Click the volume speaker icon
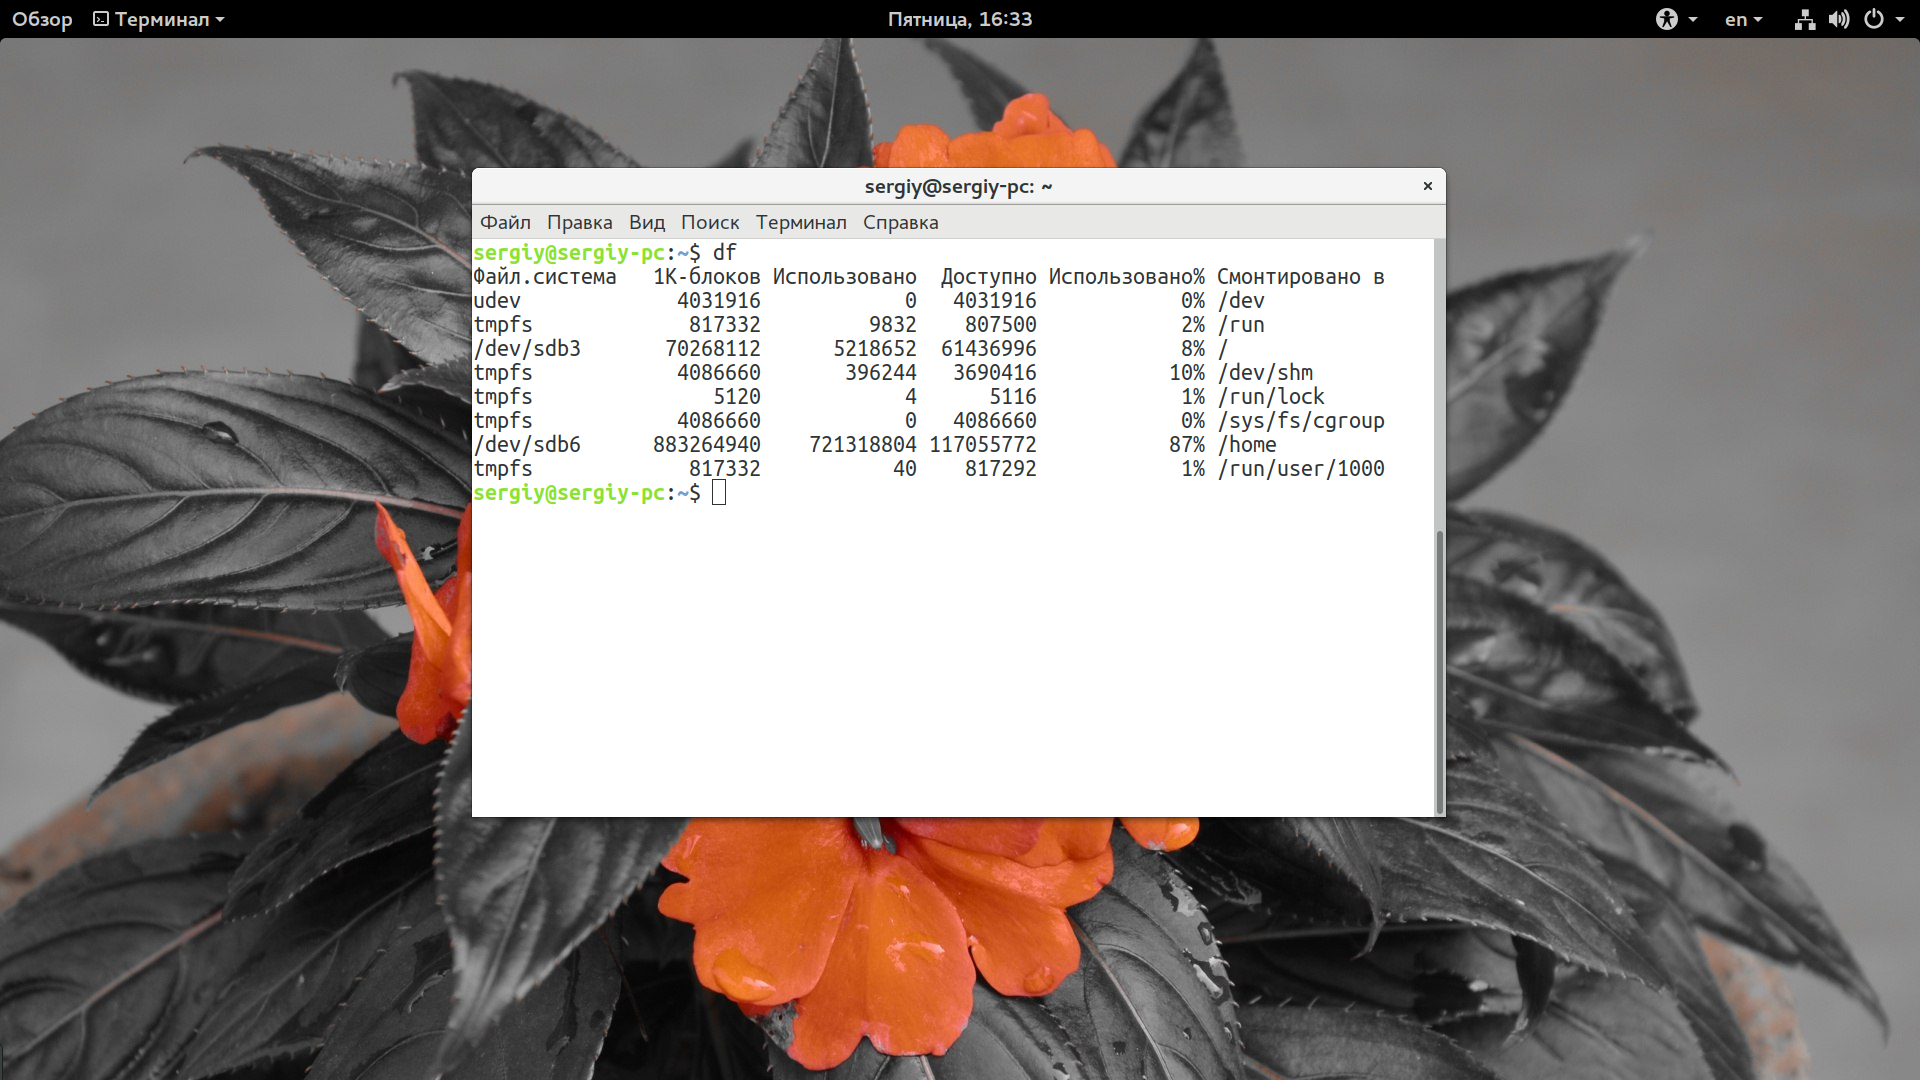1920x1080 pixels. coord(1839,19)
